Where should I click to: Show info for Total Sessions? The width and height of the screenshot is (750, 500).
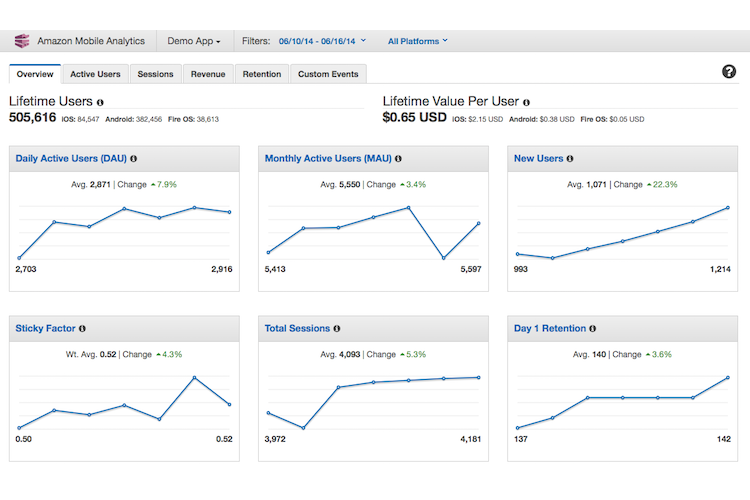337,328
